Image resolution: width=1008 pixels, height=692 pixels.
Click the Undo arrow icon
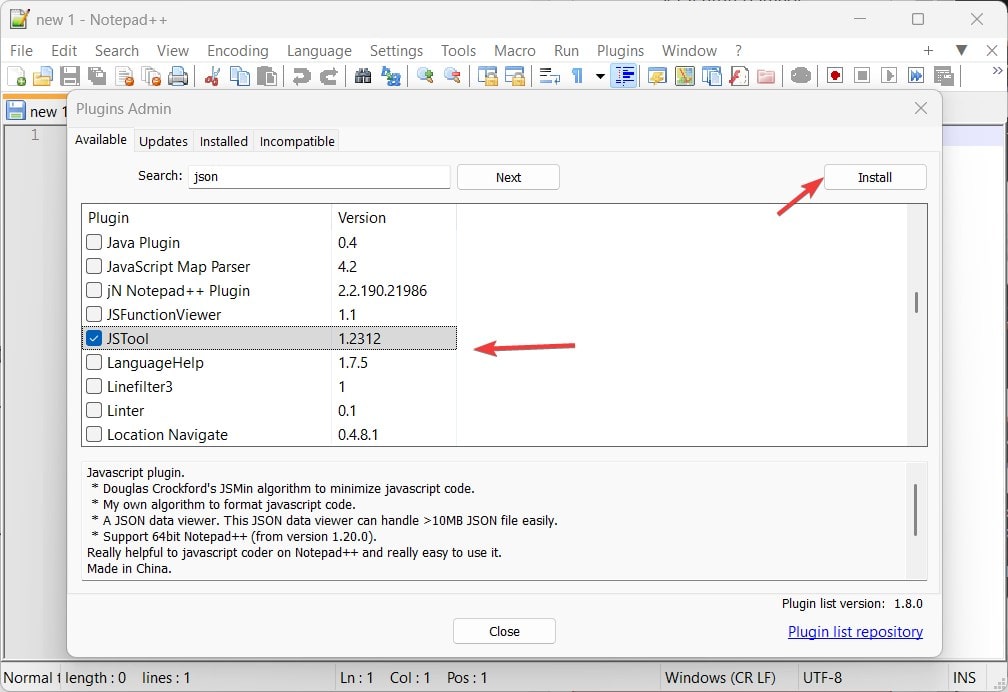(x=301, y=76)
